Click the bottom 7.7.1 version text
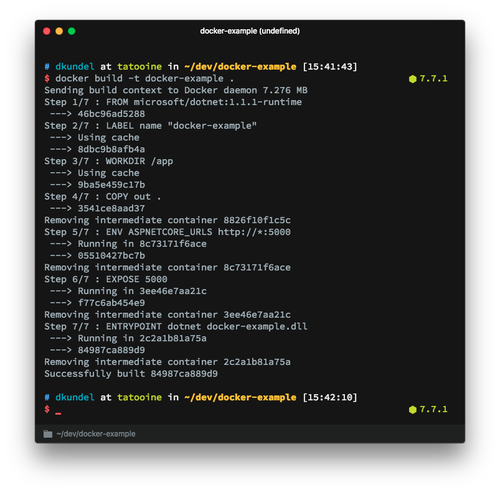This screenshot has height=493, width=500. (433, 409)
